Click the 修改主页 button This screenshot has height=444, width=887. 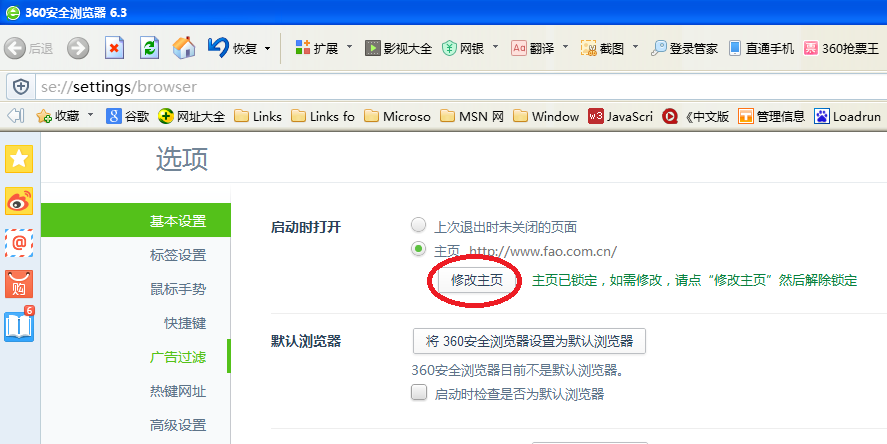[x=476, y=280]
